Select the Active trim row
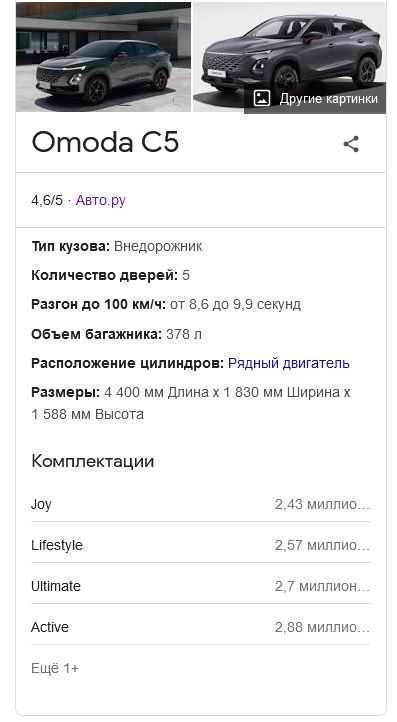This screenshot has width=397, height=722. click(x=201, y=627)
